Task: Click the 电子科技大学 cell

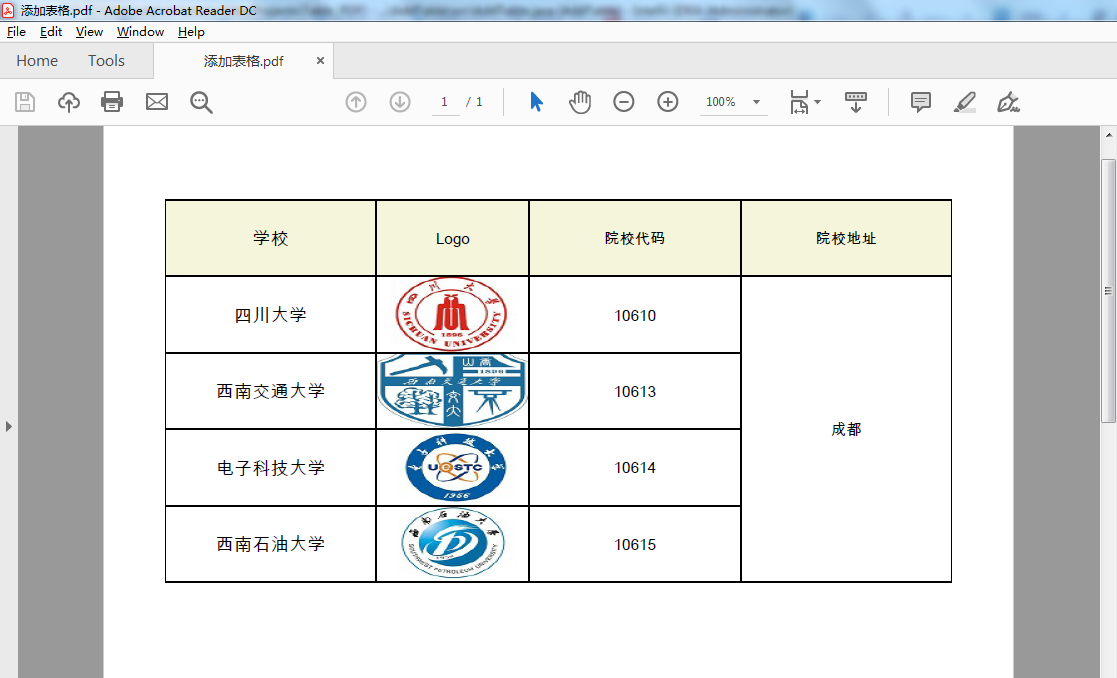Action: pyautogui.click(x=271, y=467)
